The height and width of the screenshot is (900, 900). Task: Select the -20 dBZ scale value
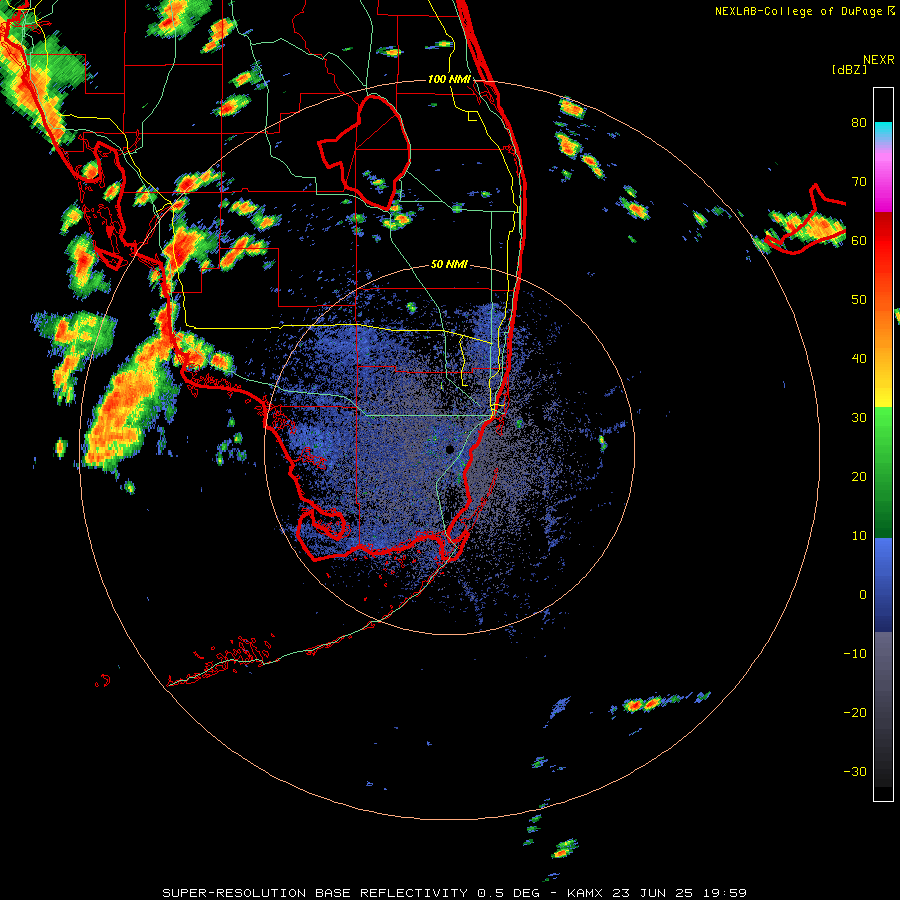[855, 713]
